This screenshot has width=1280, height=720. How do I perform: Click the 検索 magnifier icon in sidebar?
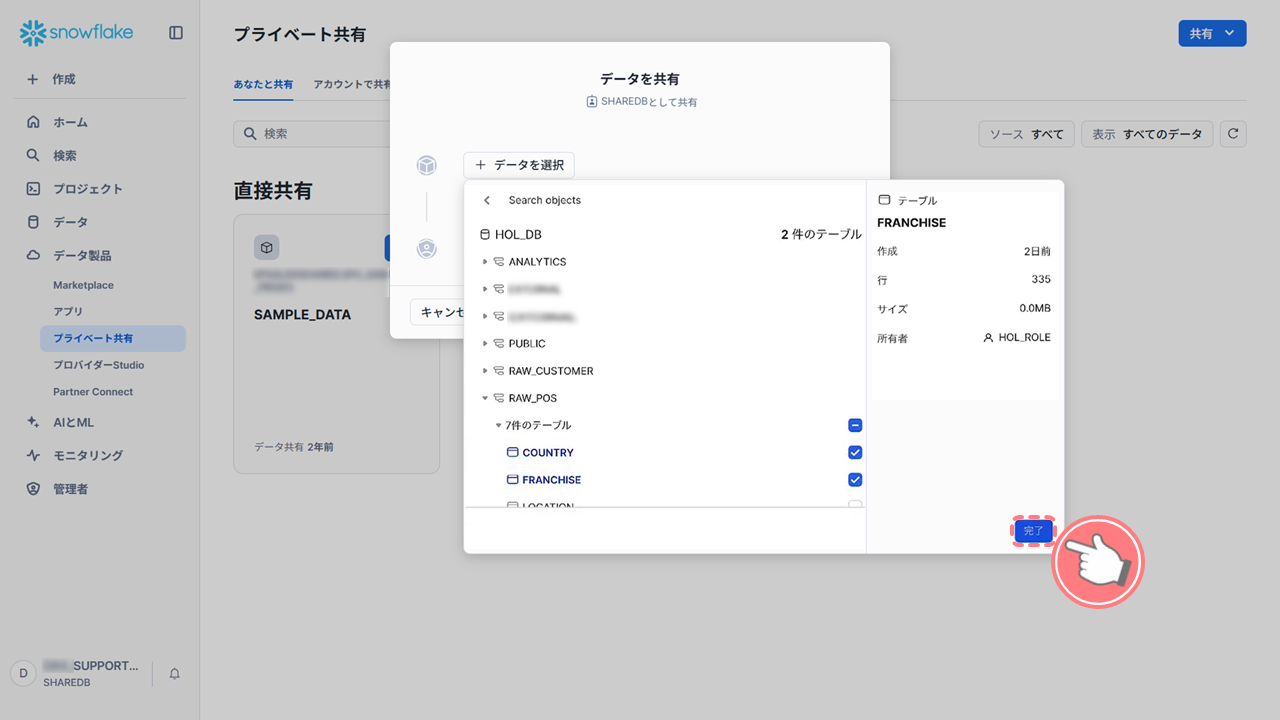[x=33, y=155]
